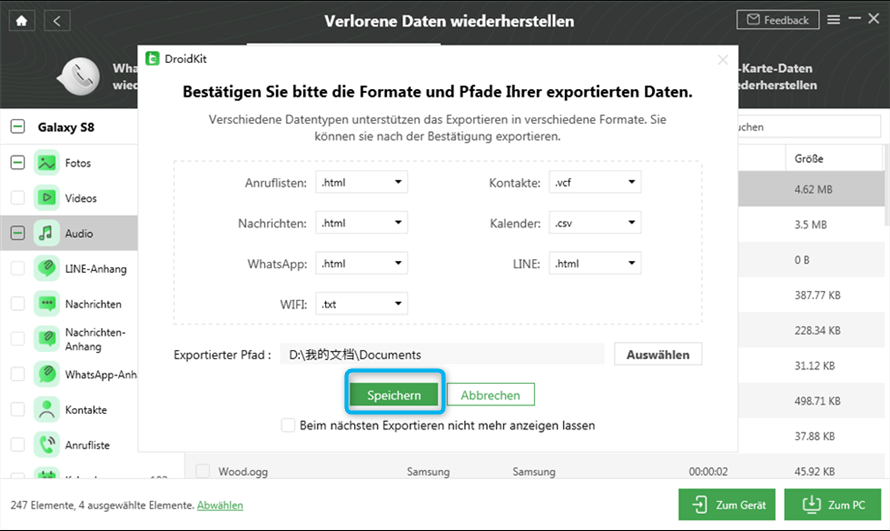Check the Anrufliste checkbox
The image size is (890, 531).
[x=18, y=445]
